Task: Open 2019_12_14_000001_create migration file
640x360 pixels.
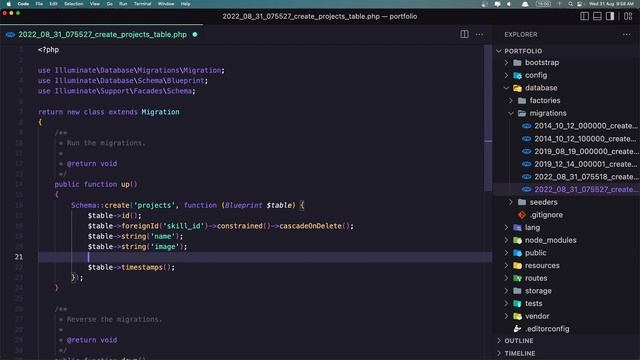Action: coord(567,164)
